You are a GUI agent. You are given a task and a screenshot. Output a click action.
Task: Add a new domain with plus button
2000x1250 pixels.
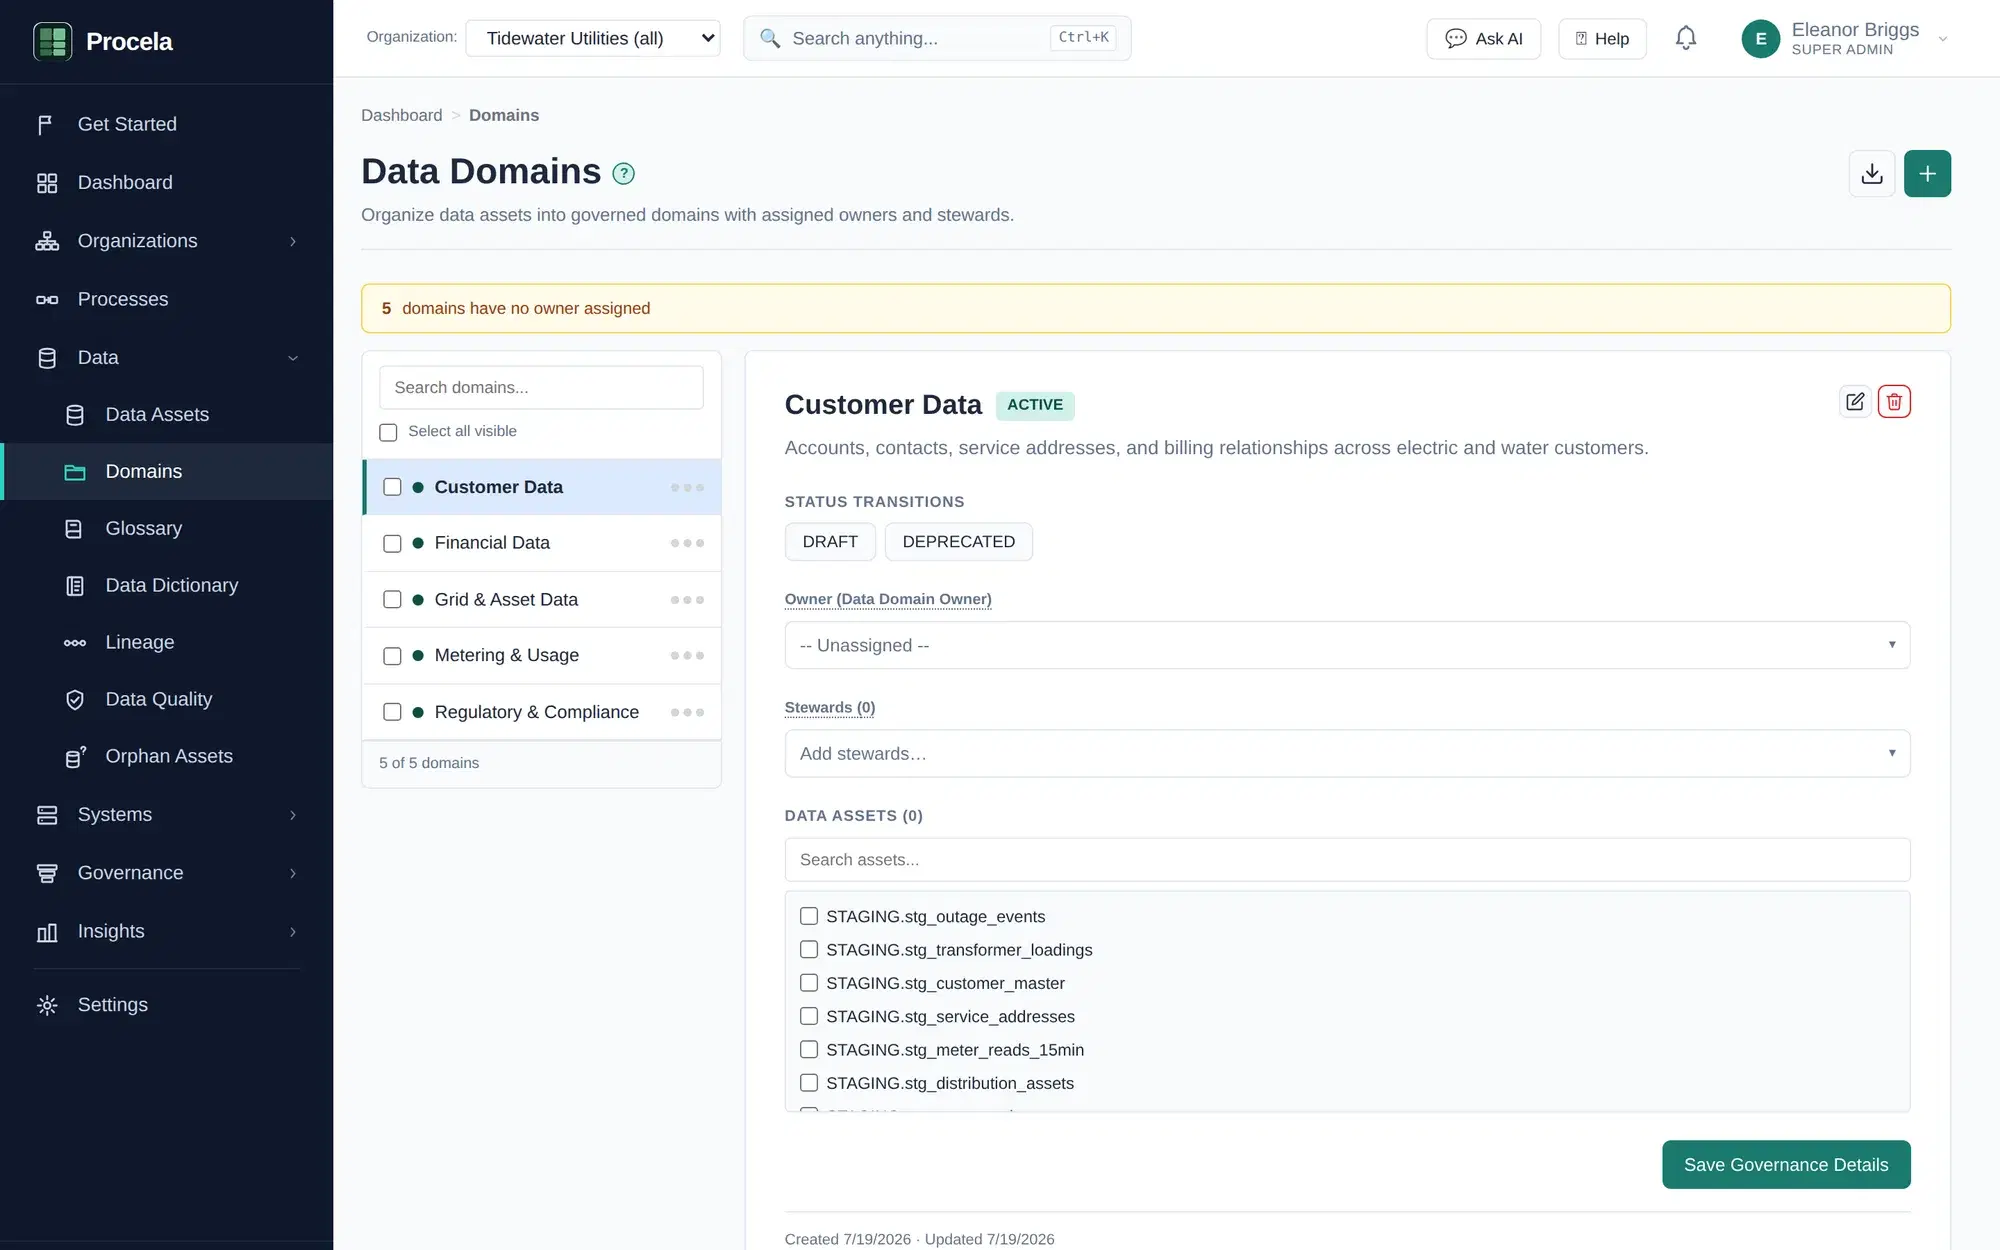click(1927, 174)
